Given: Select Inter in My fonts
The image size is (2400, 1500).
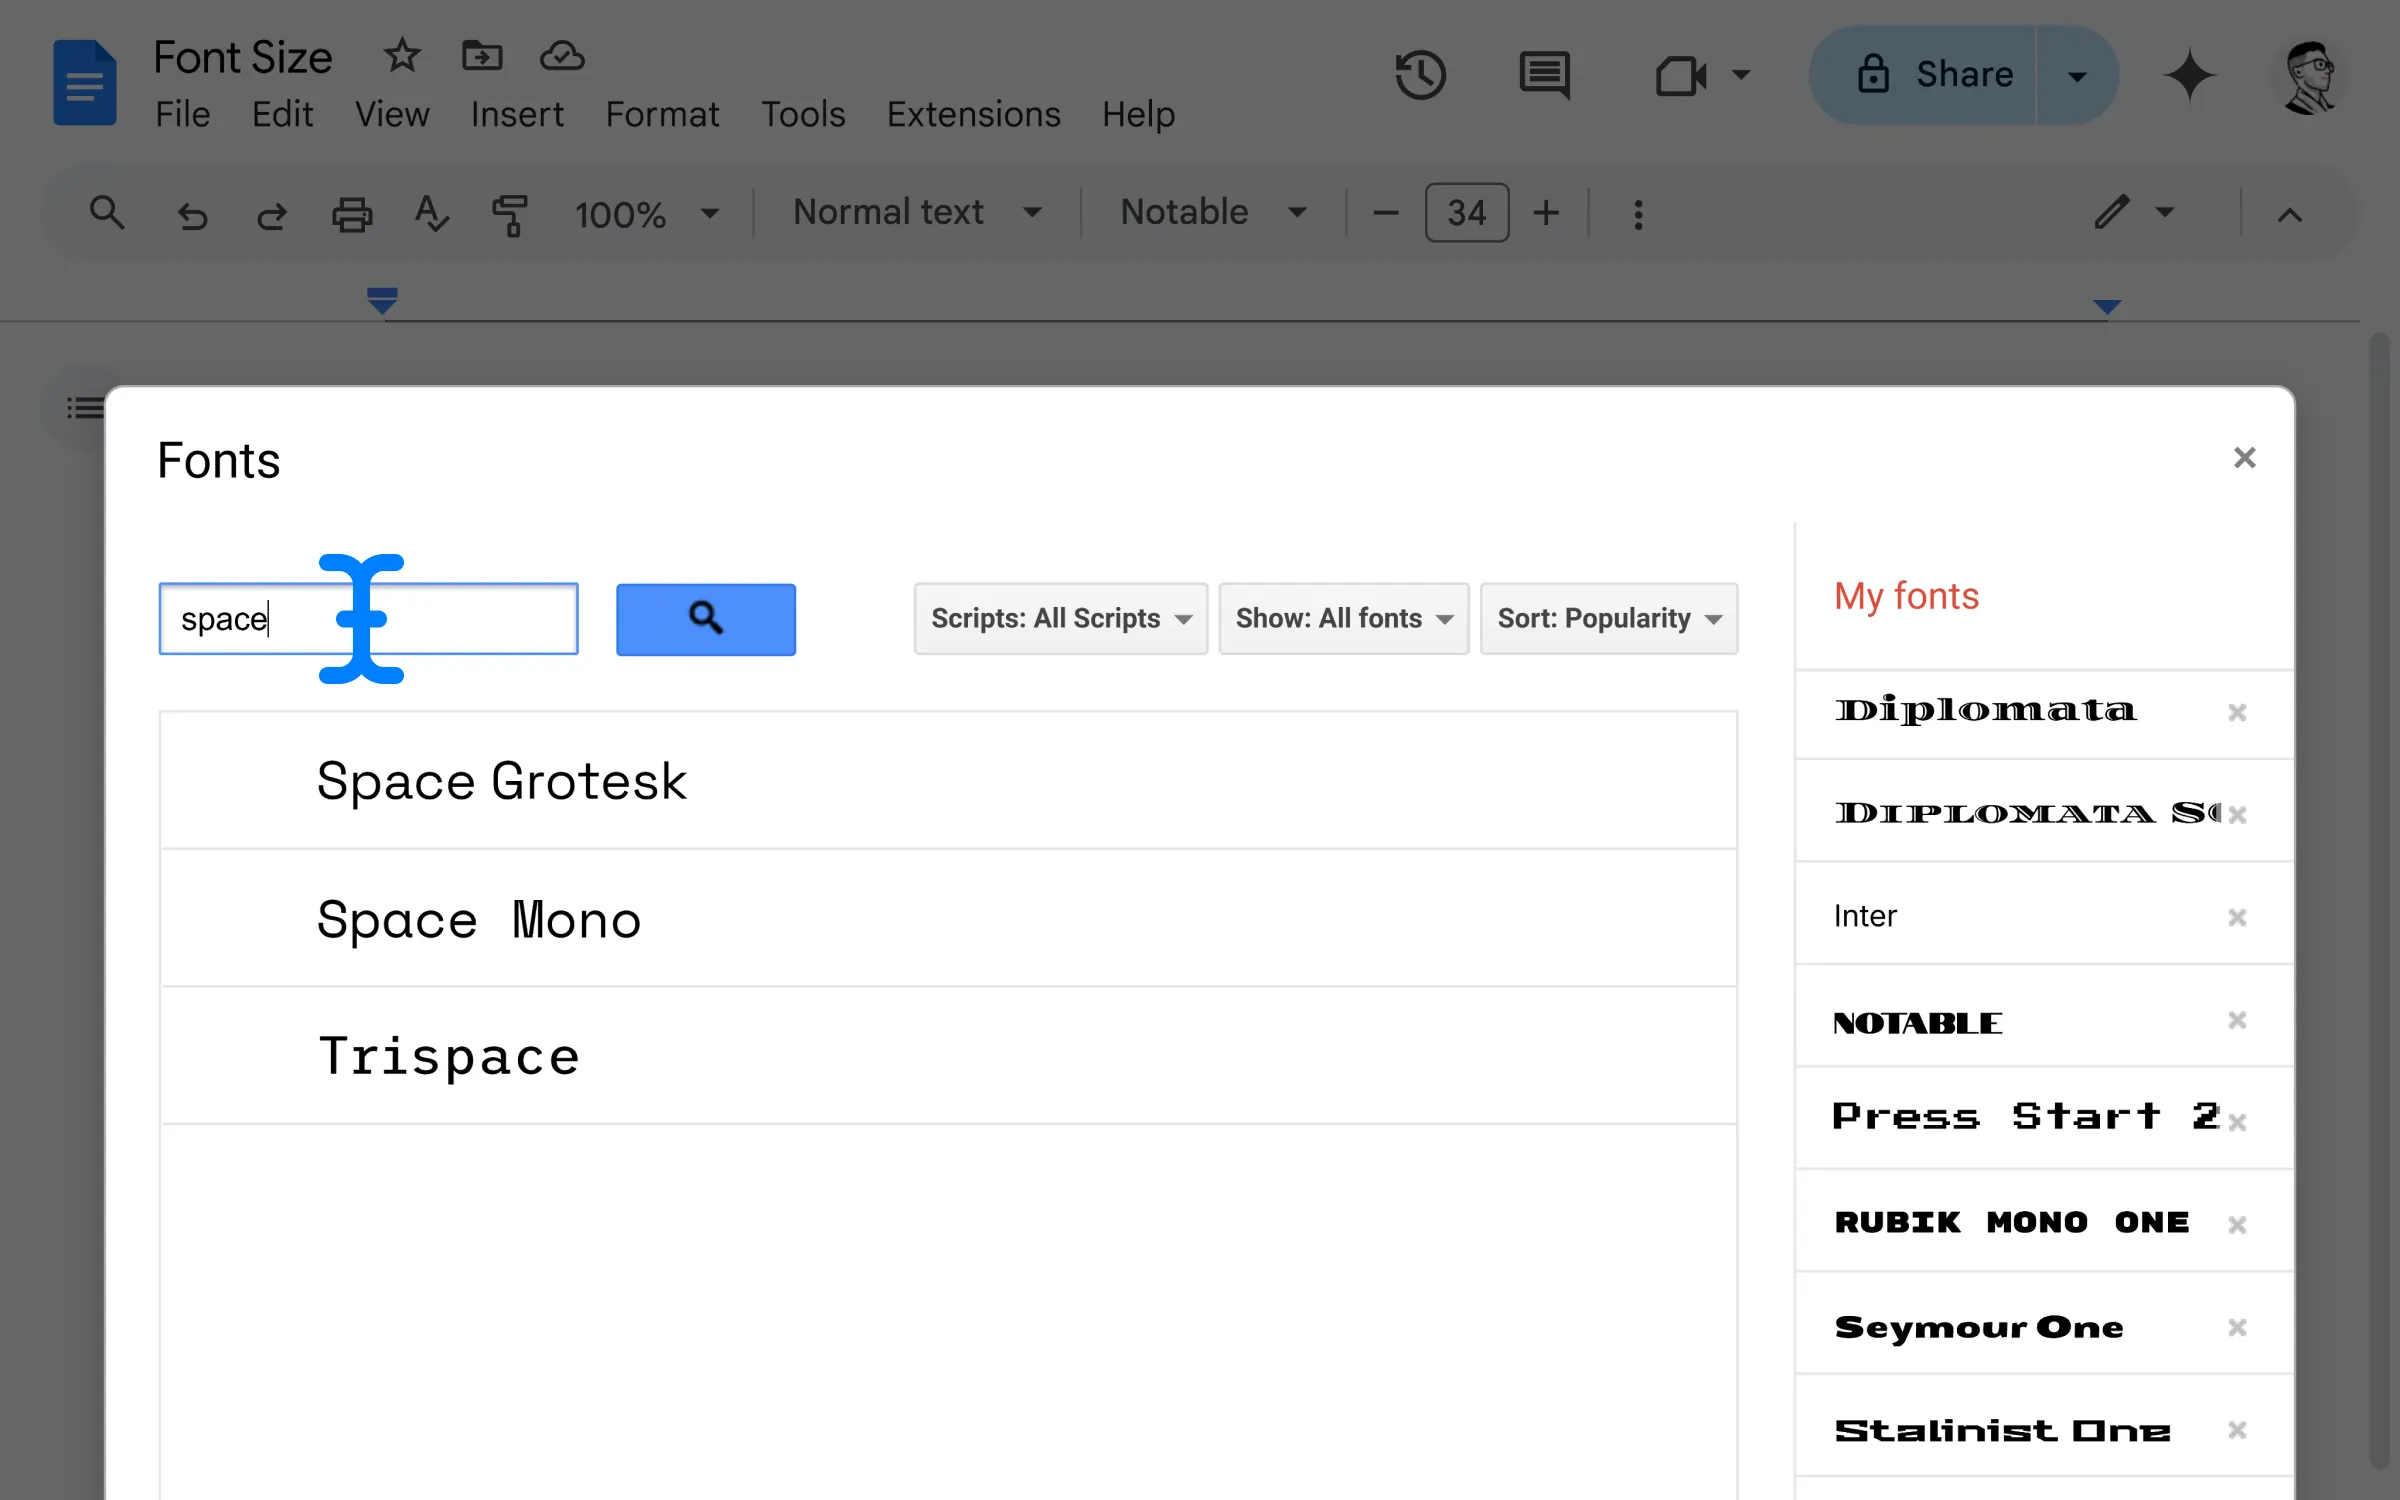Looking at the screenshot, I should tap(1865, 916).
